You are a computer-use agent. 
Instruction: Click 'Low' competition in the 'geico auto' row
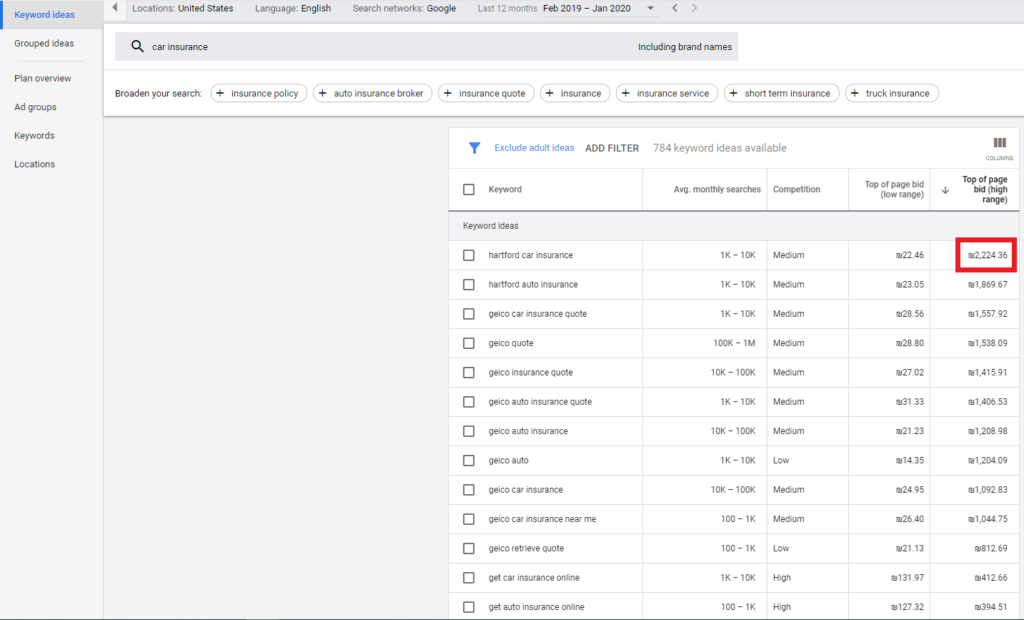point(781,461)
